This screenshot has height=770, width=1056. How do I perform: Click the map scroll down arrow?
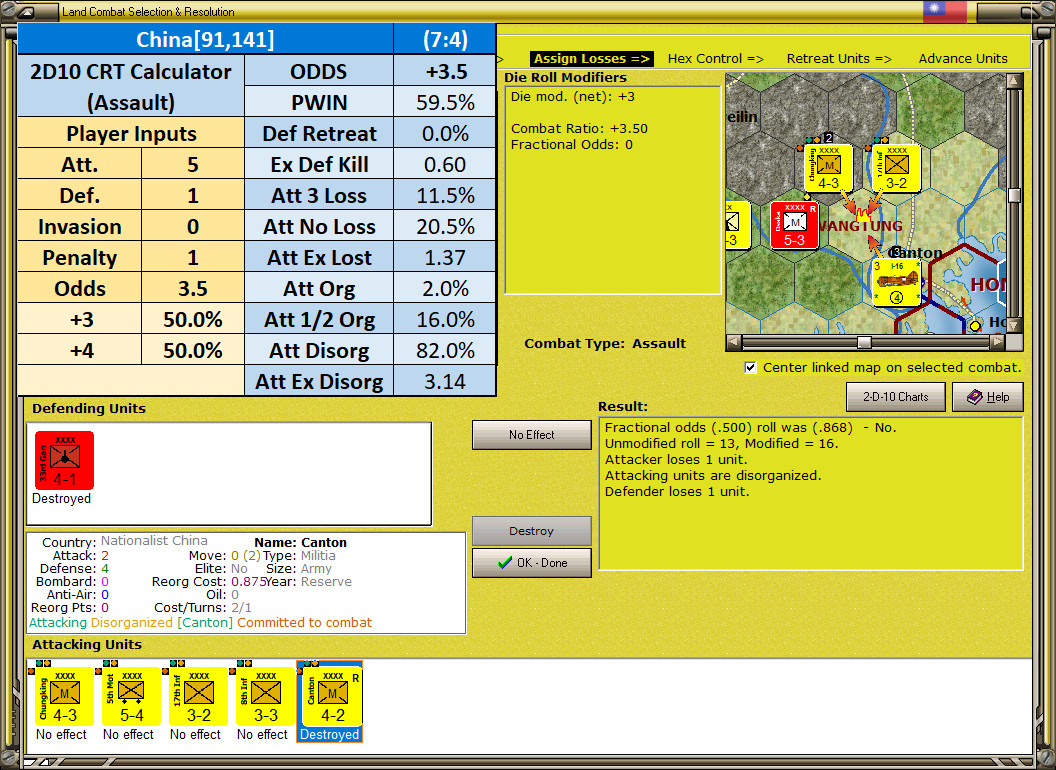click(1014, 325)
